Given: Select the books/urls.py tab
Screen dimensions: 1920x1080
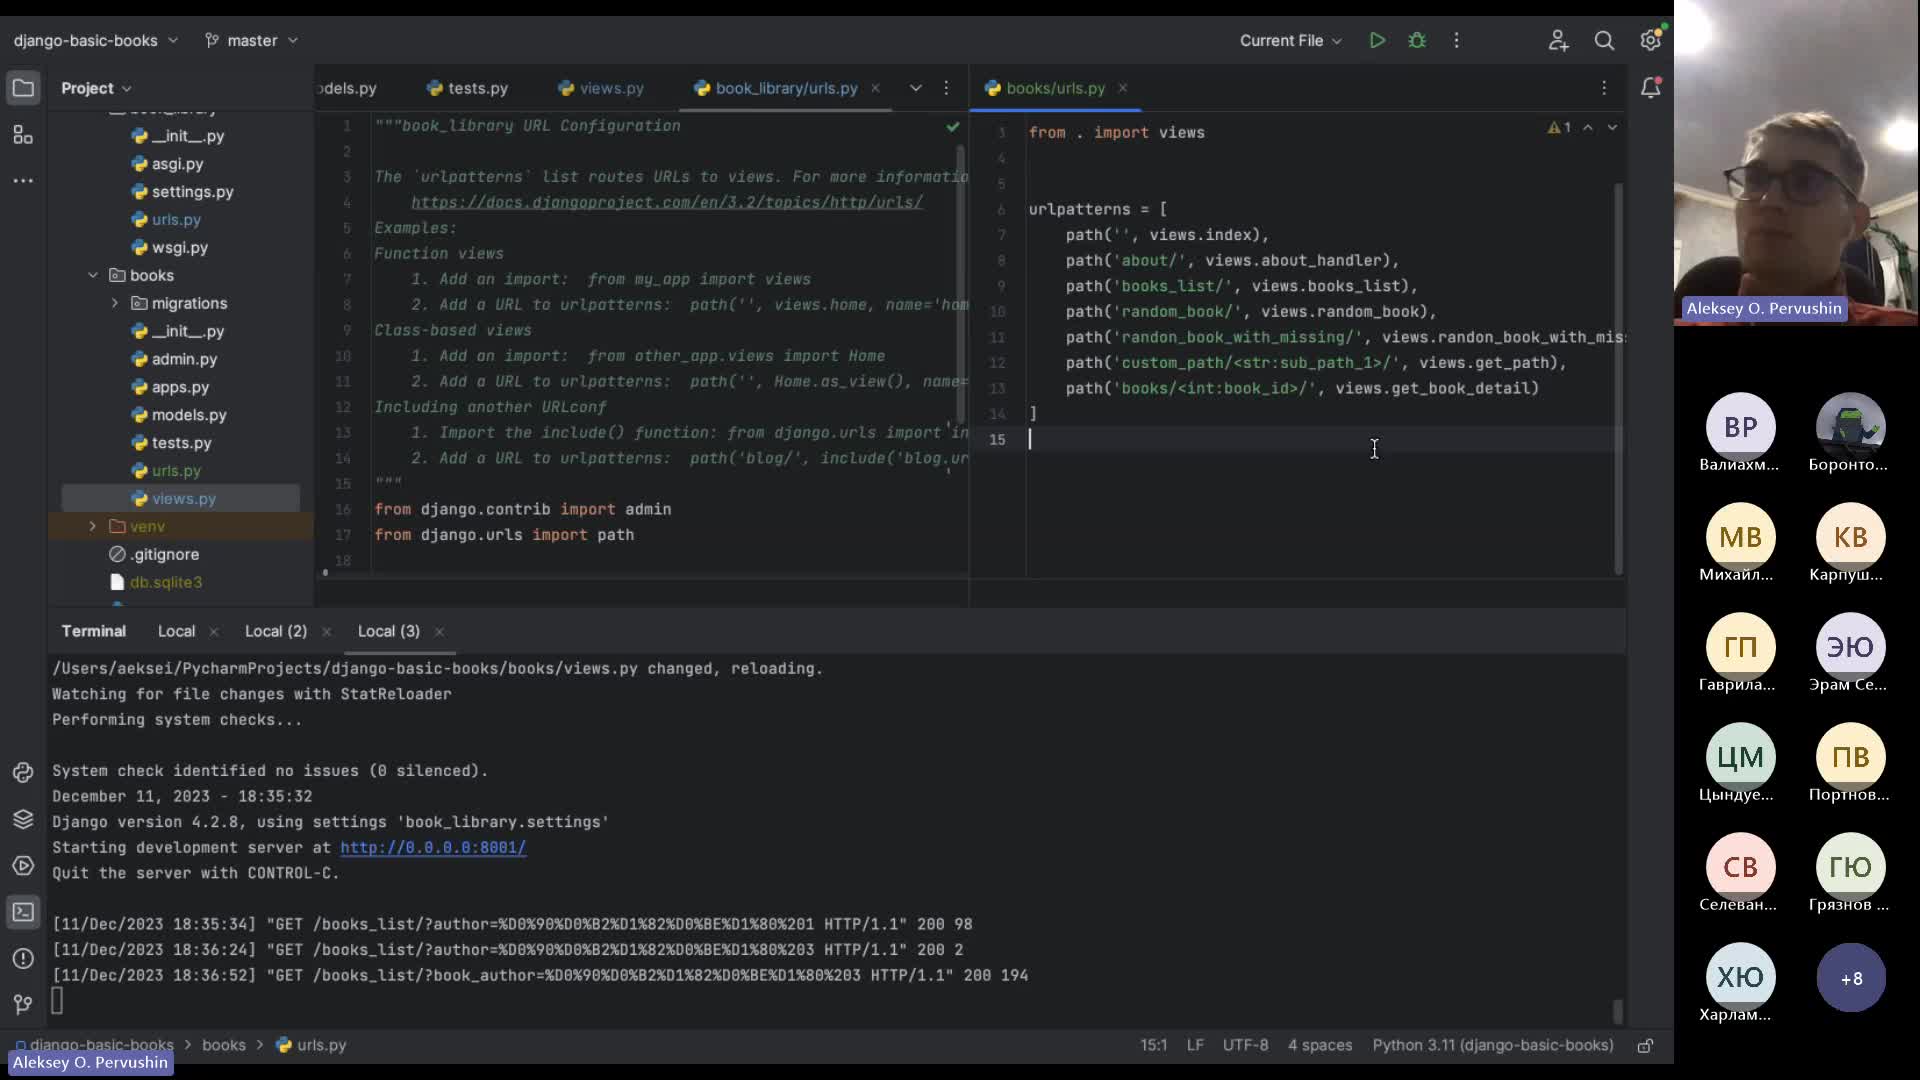Looking at the screenshot, I should click(1045, 88).
